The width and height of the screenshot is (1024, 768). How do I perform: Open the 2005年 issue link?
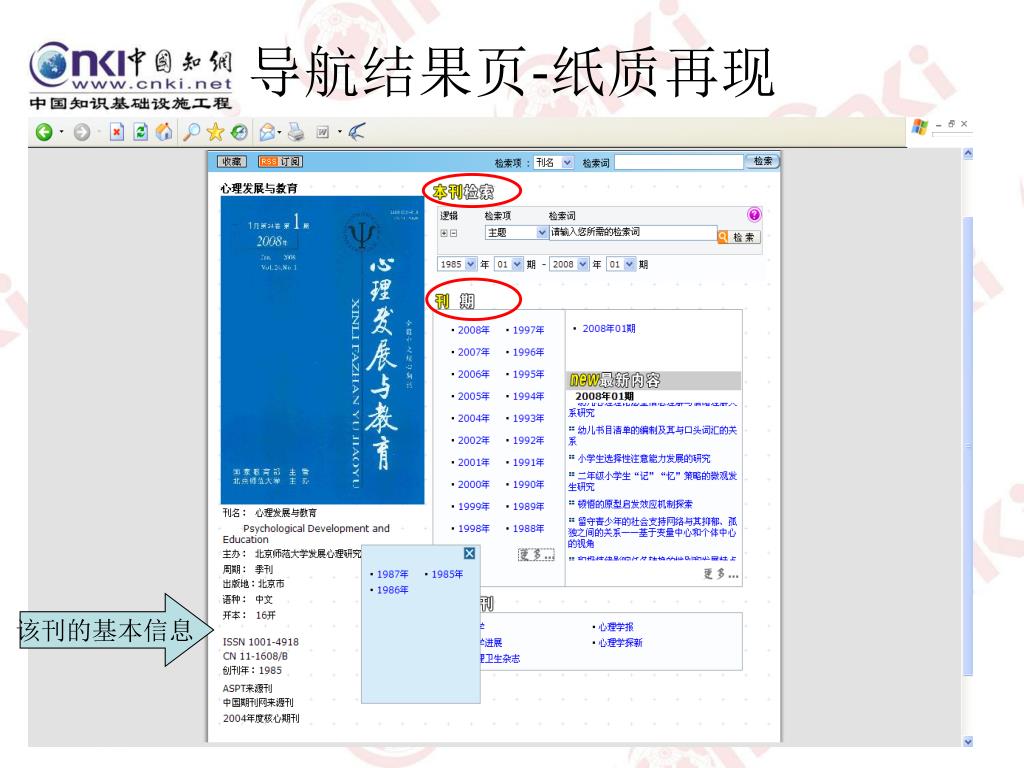473,396
